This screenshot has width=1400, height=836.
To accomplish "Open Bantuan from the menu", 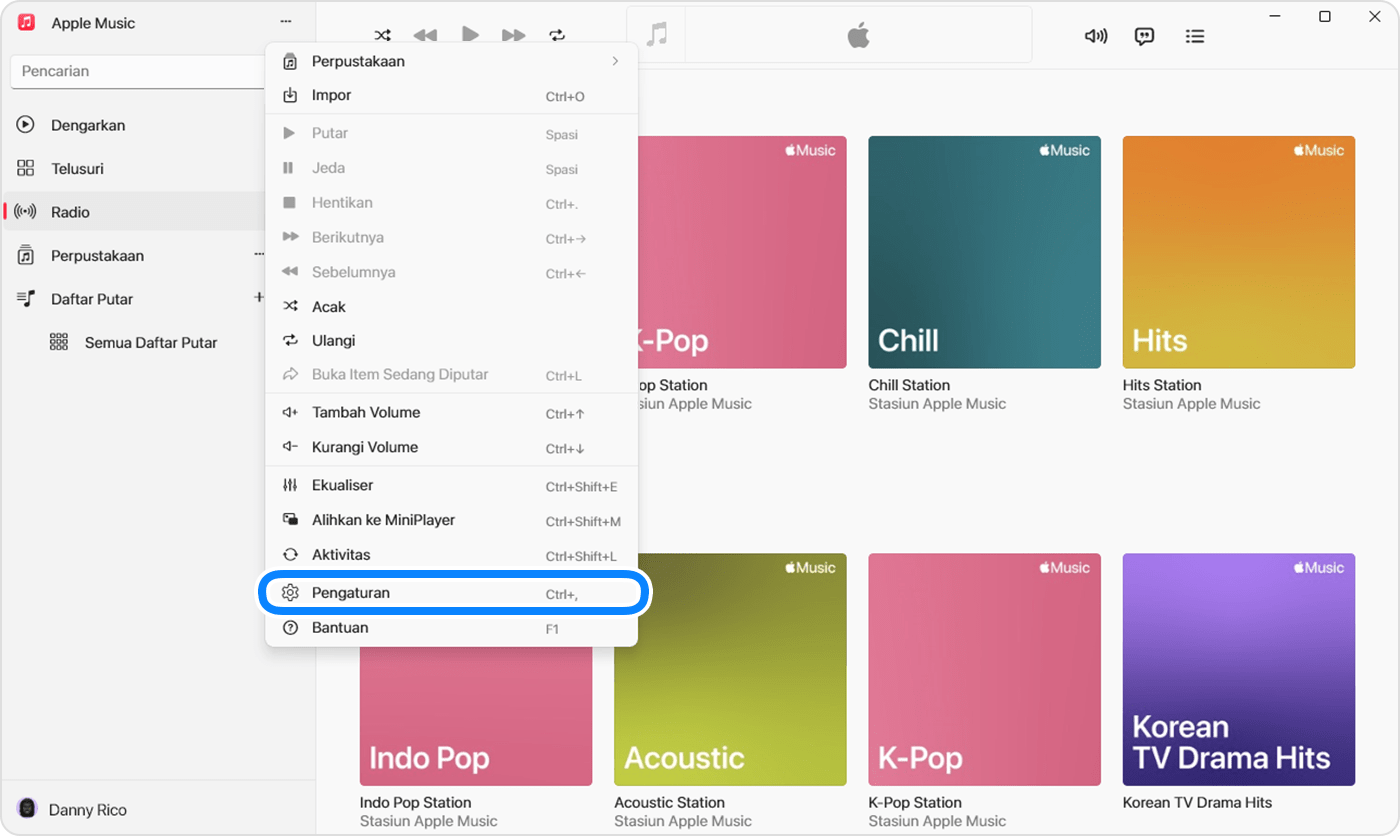I will (451, 628).
